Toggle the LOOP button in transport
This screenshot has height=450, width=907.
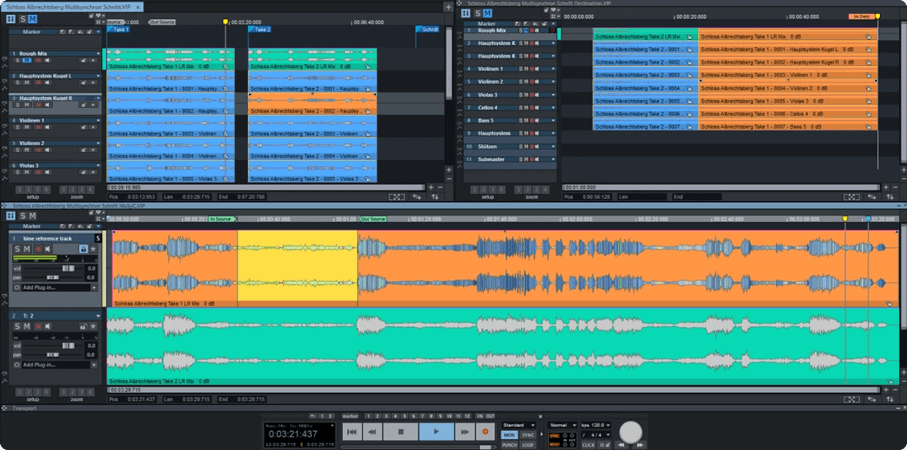[x=528, y=443]
